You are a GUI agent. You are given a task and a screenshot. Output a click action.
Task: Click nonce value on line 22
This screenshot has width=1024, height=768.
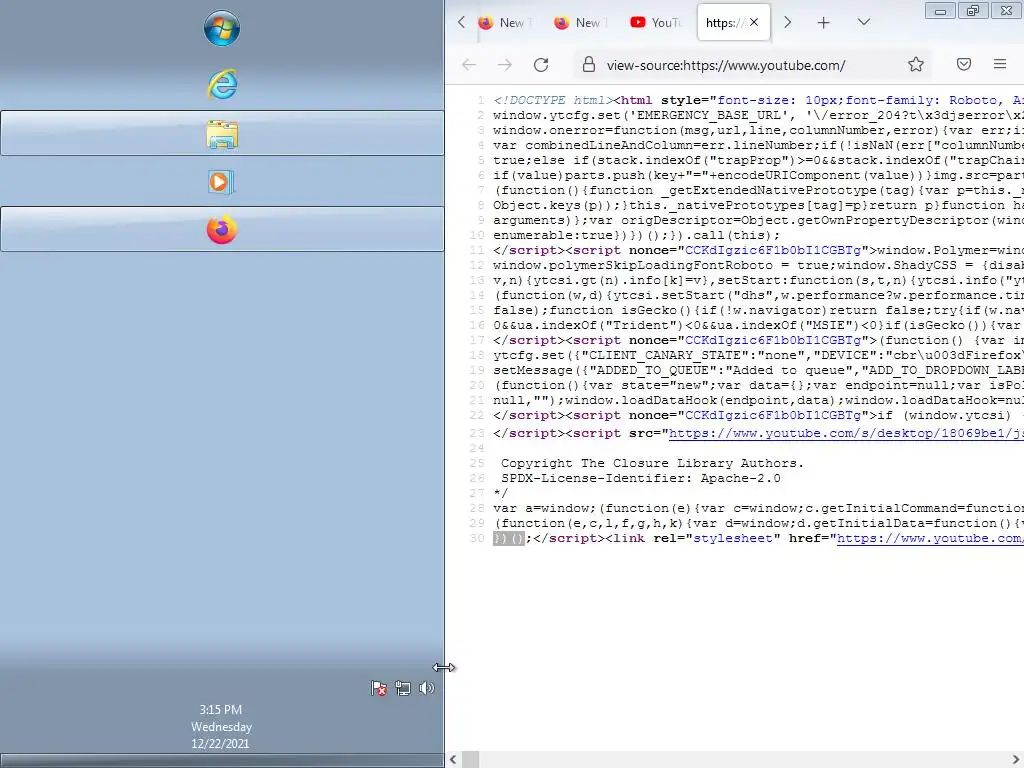(773, 415)
